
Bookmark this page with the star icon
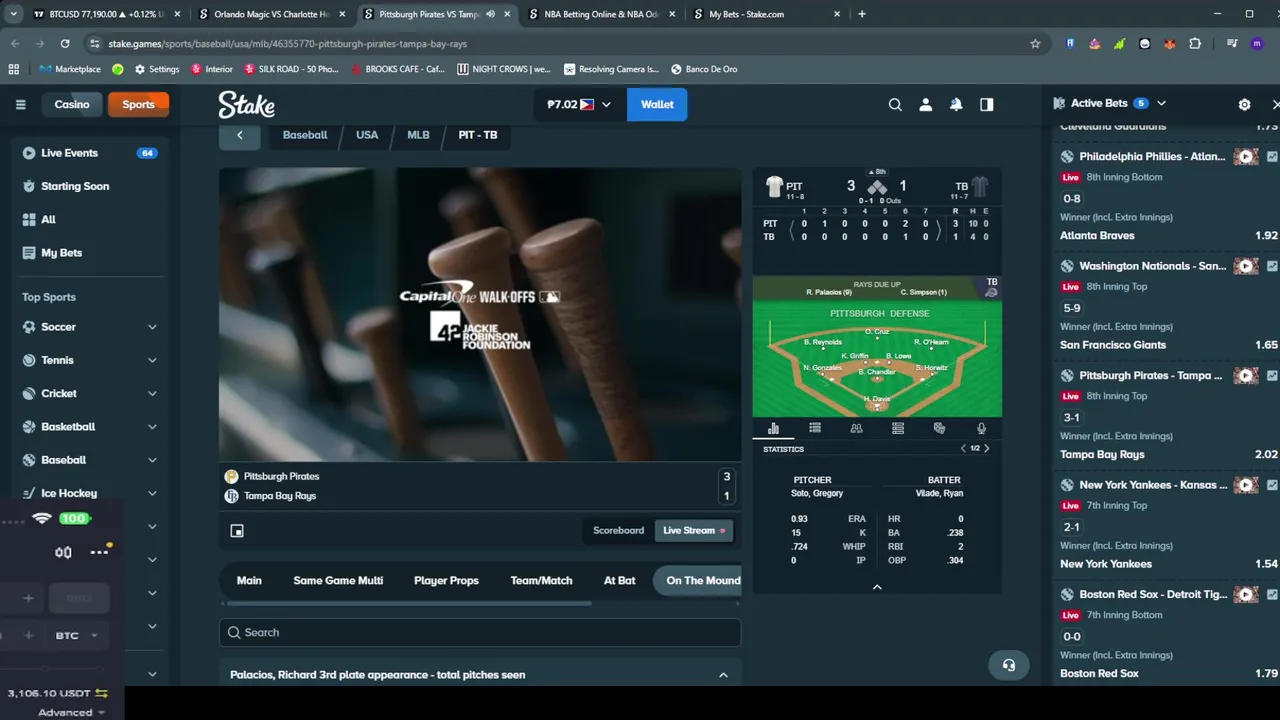1035,44
